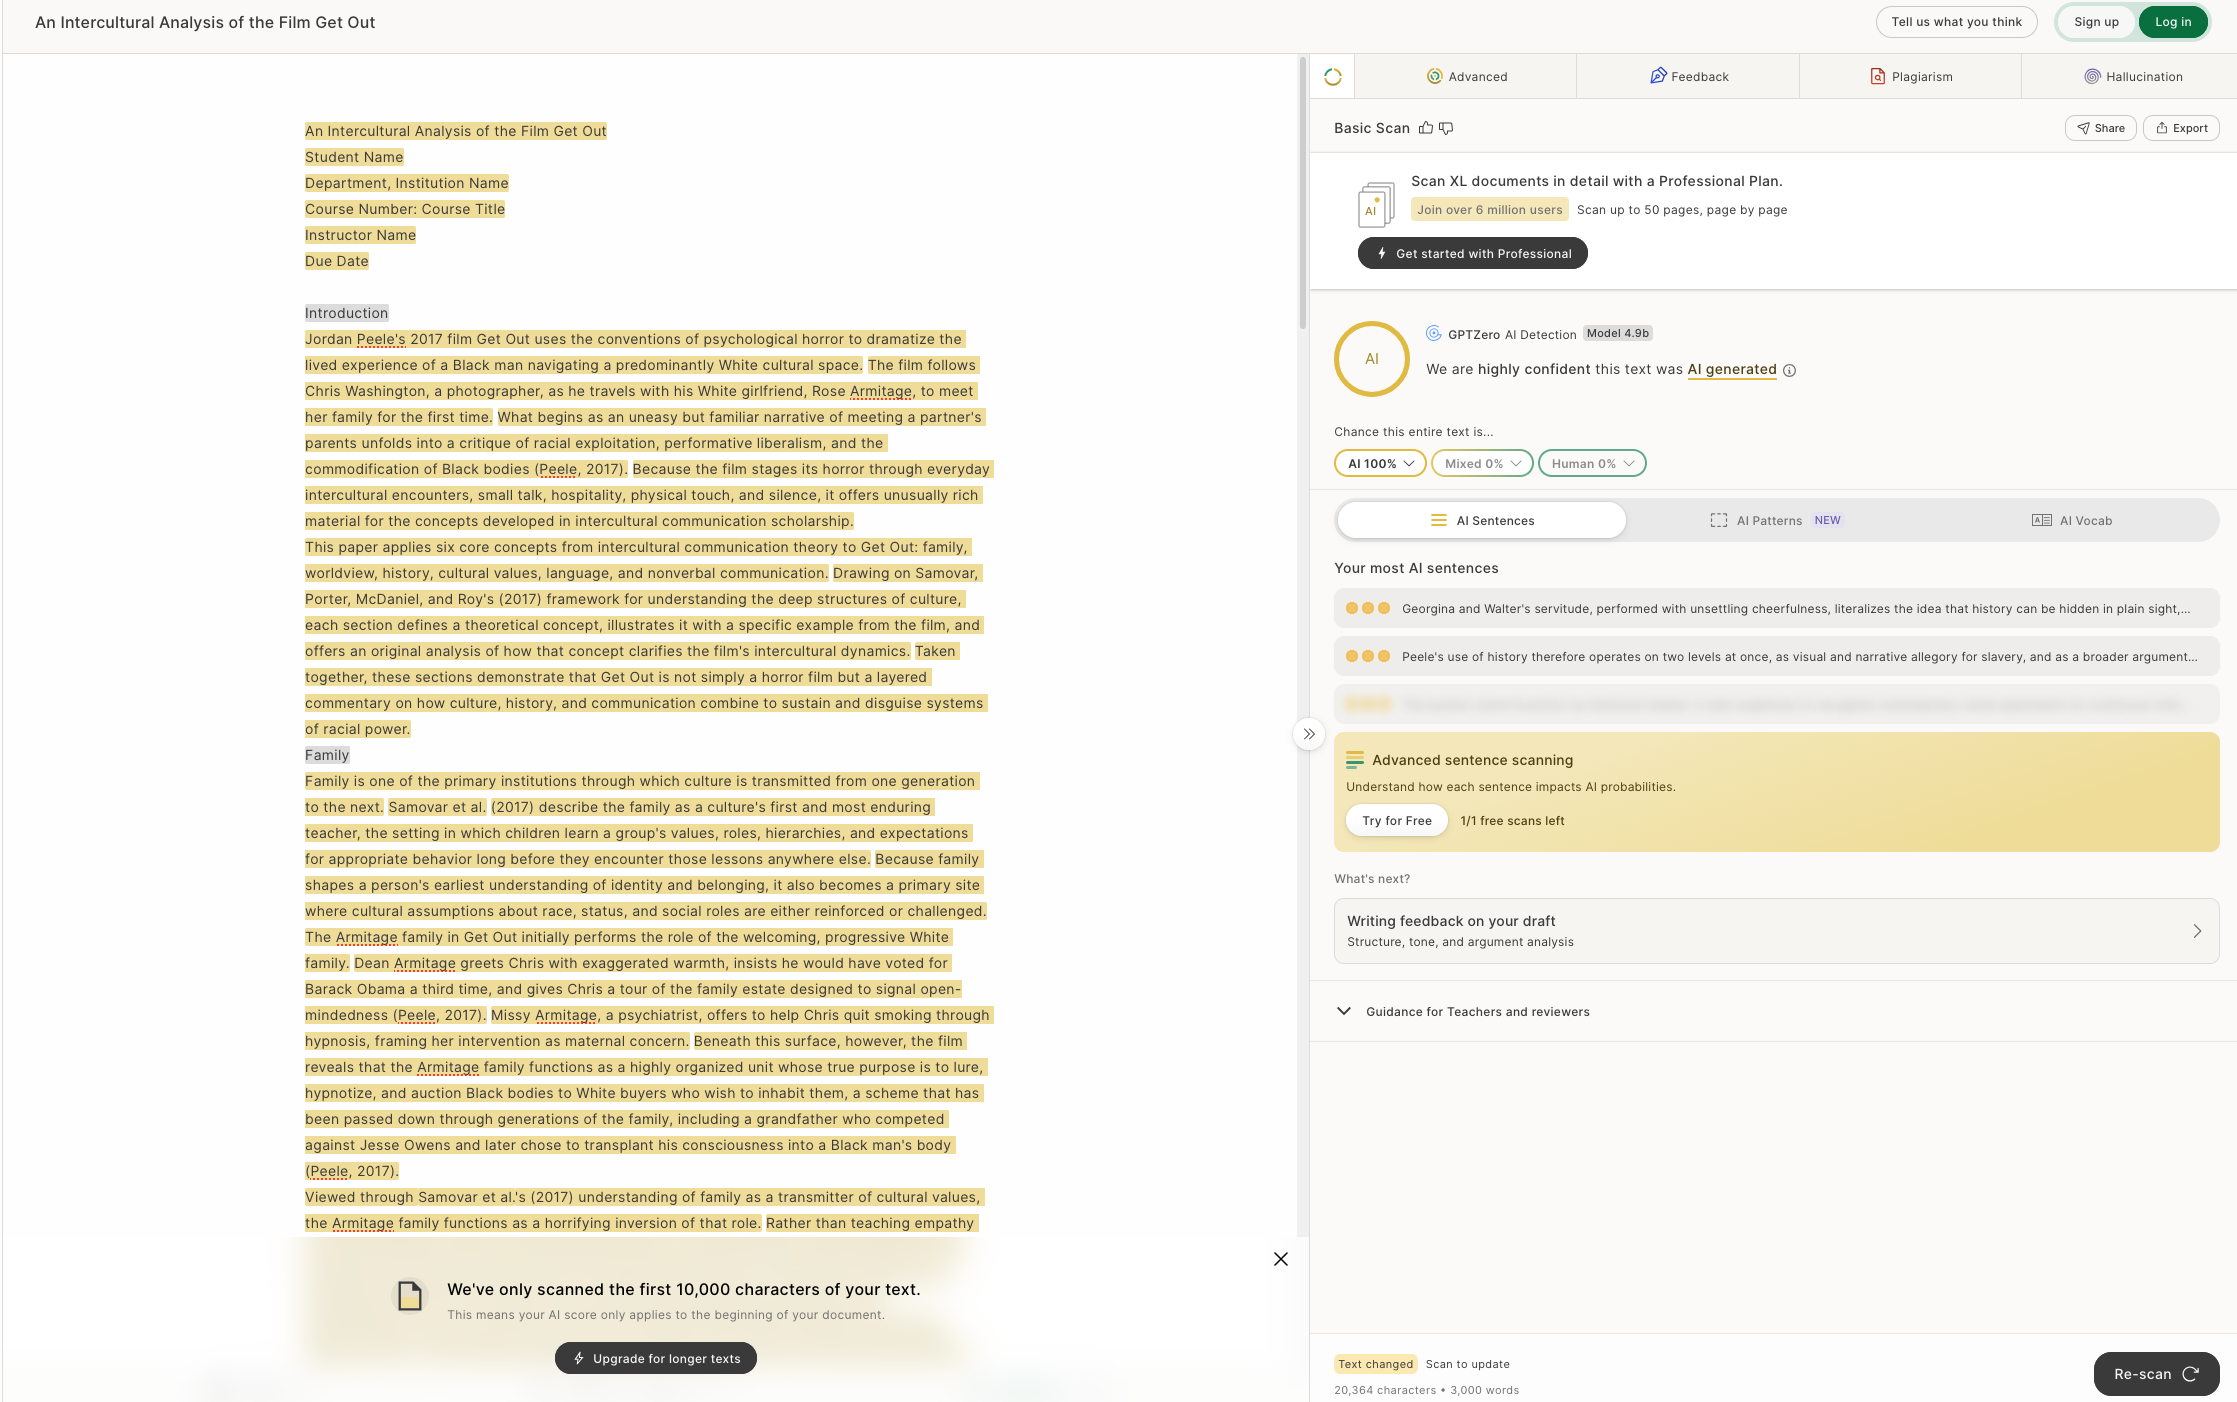Screen dimensions: 2237x1402
Task: Click the info icon after AI generated
Action: (x=1789, y=370)
